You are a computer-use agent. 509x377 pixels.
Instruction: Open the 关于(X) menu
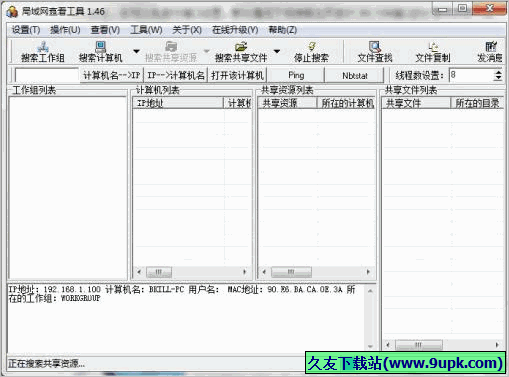tap(187, 30)
